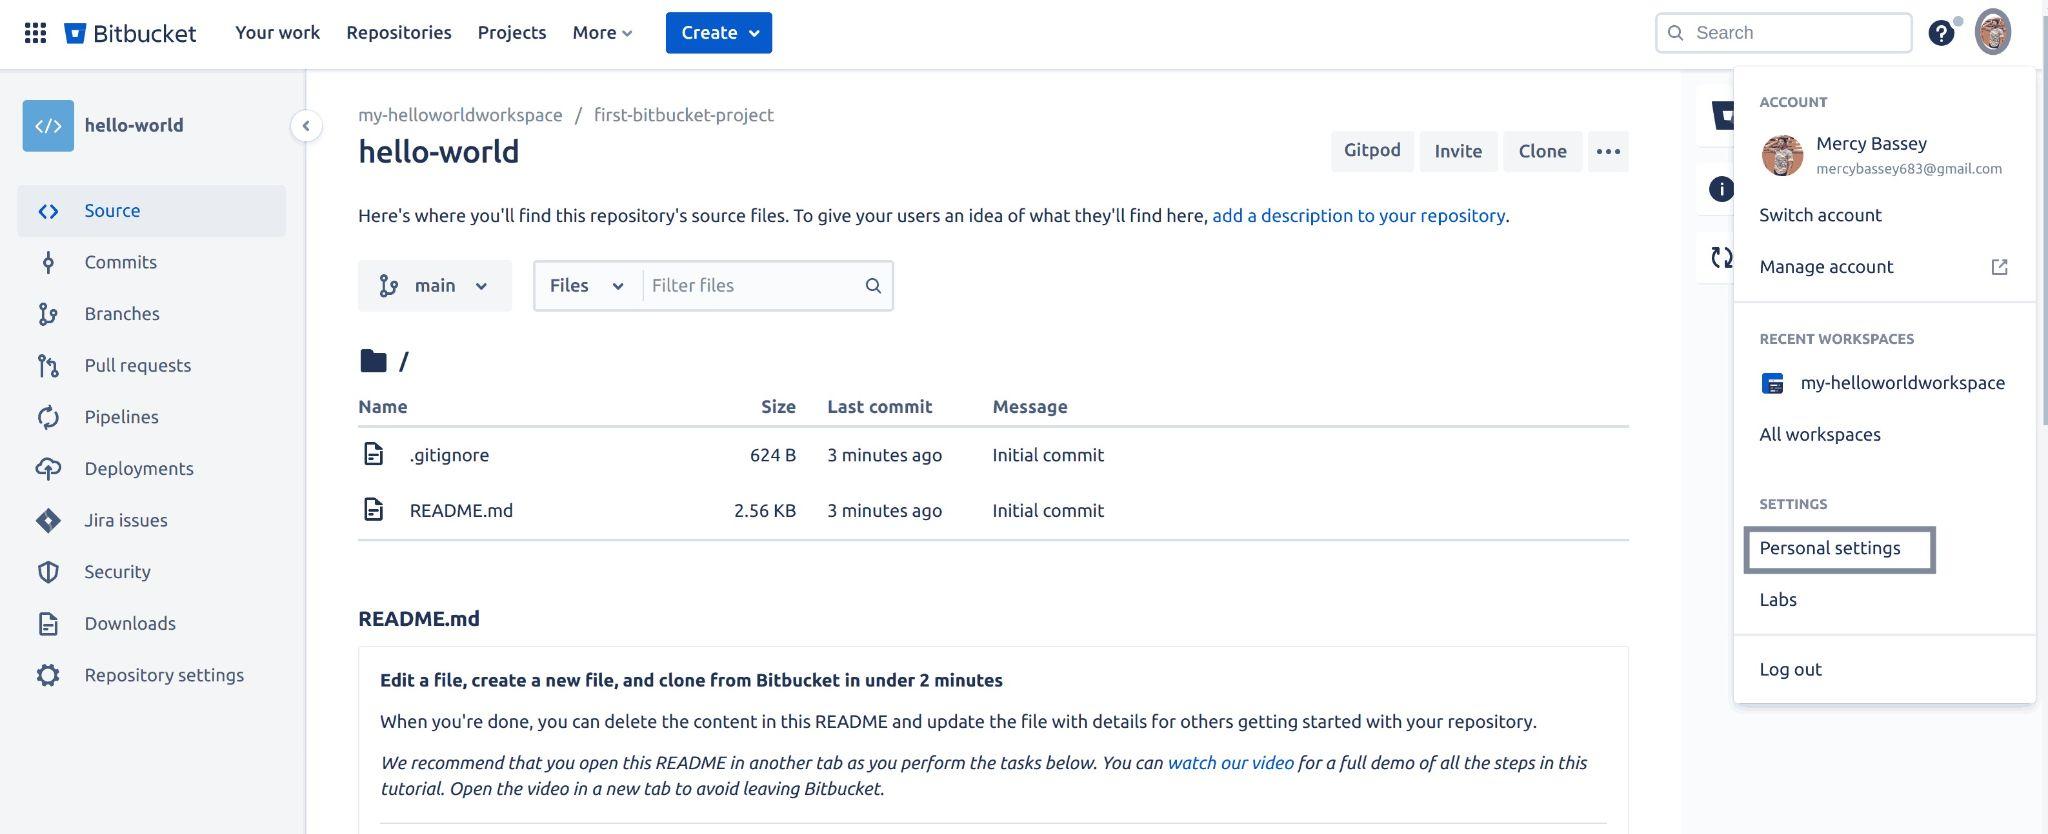
Task: Click the Repository settings gear icon
Action: tap(48, 675)
